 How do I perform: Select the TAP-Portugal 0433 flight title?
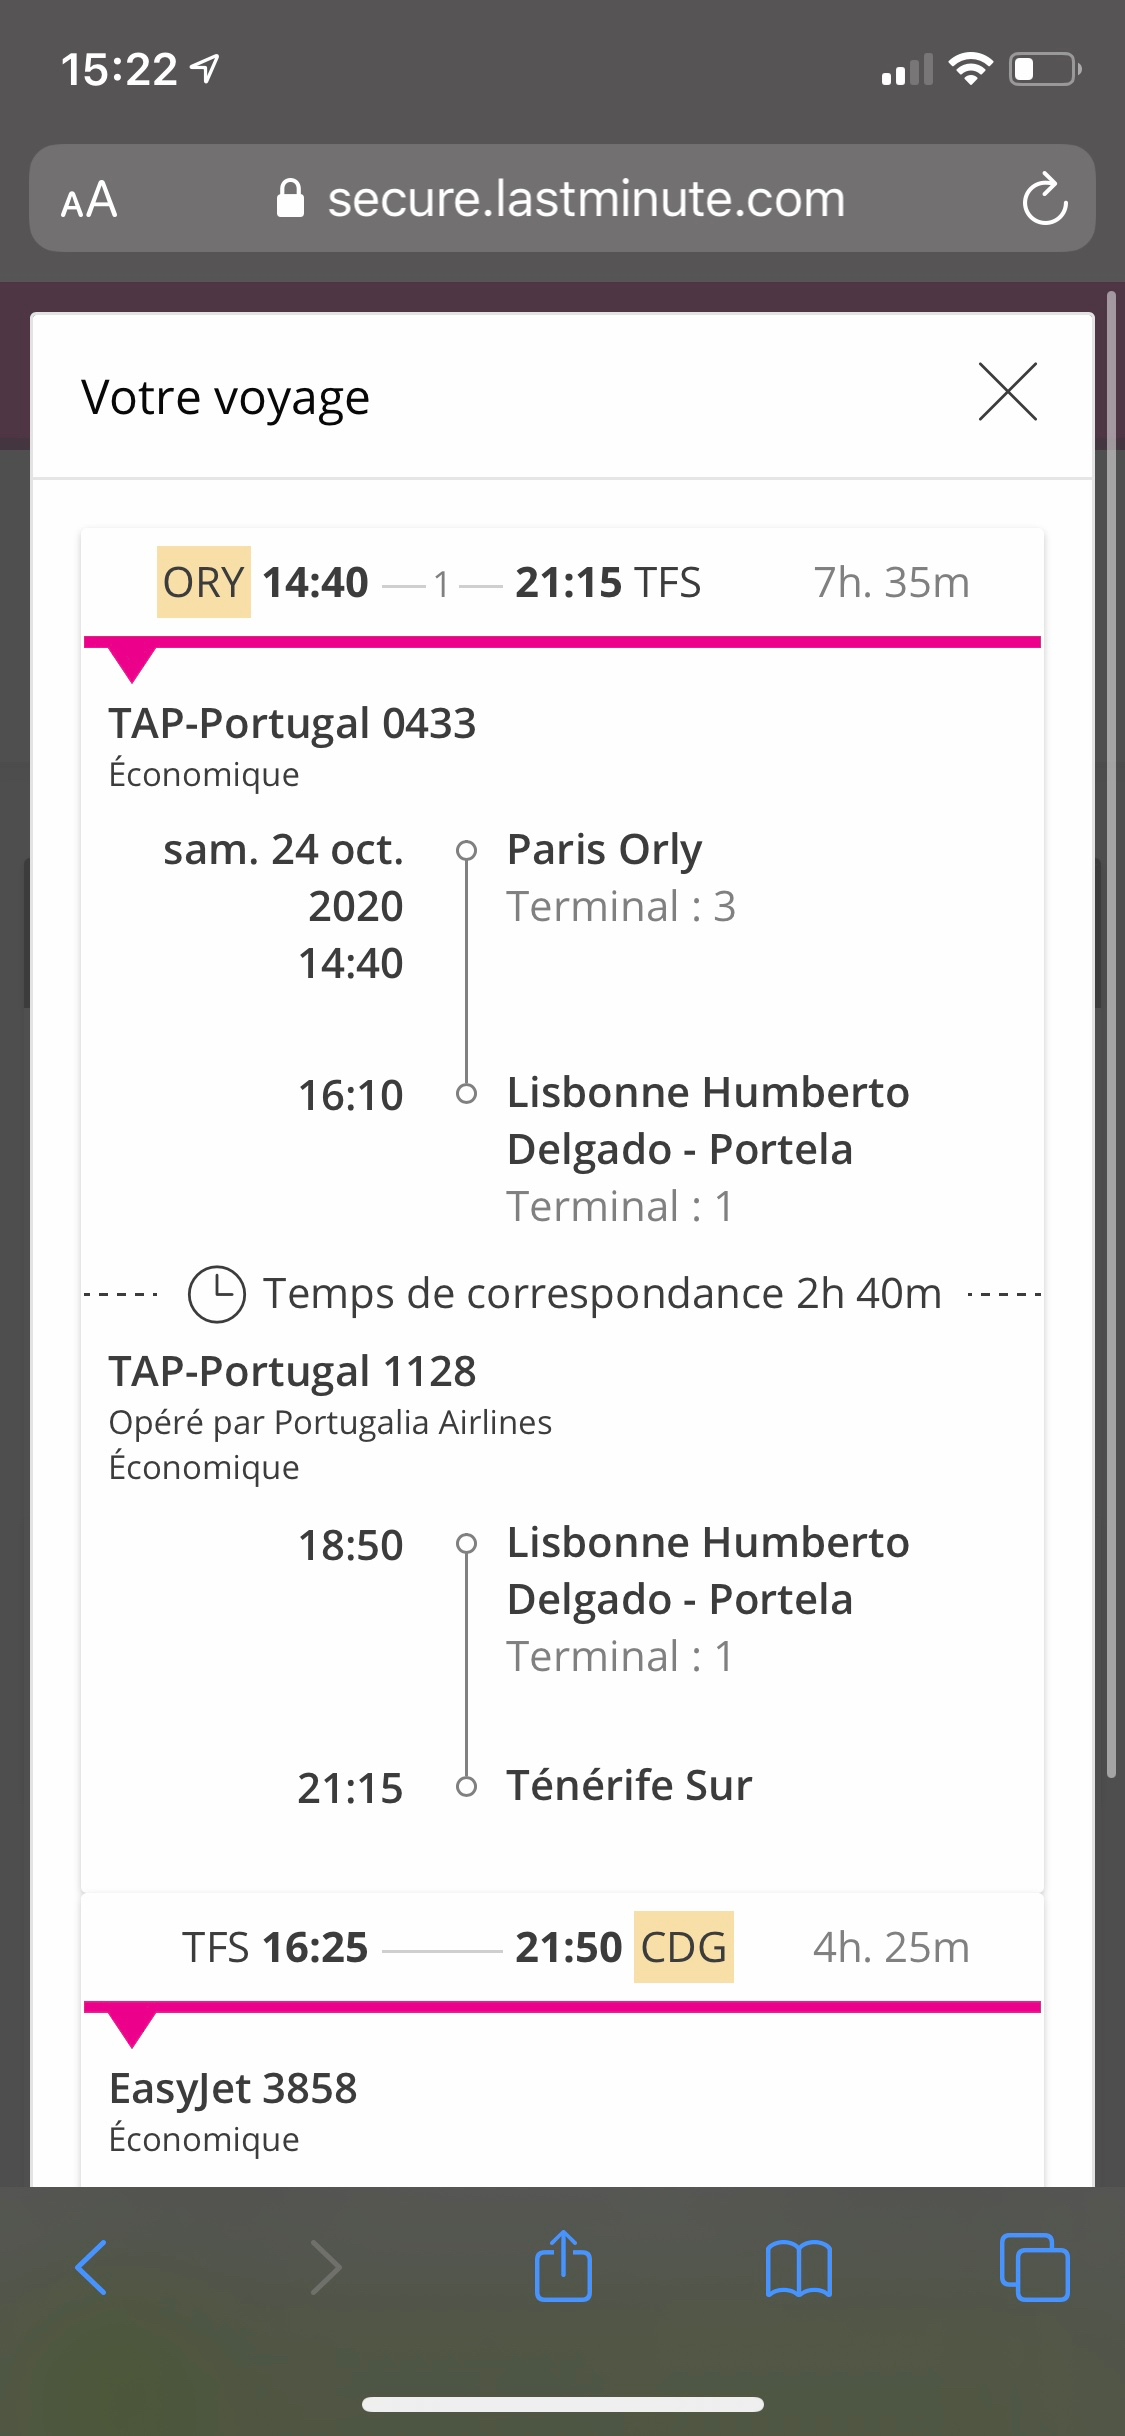click(x=292, y=723)
